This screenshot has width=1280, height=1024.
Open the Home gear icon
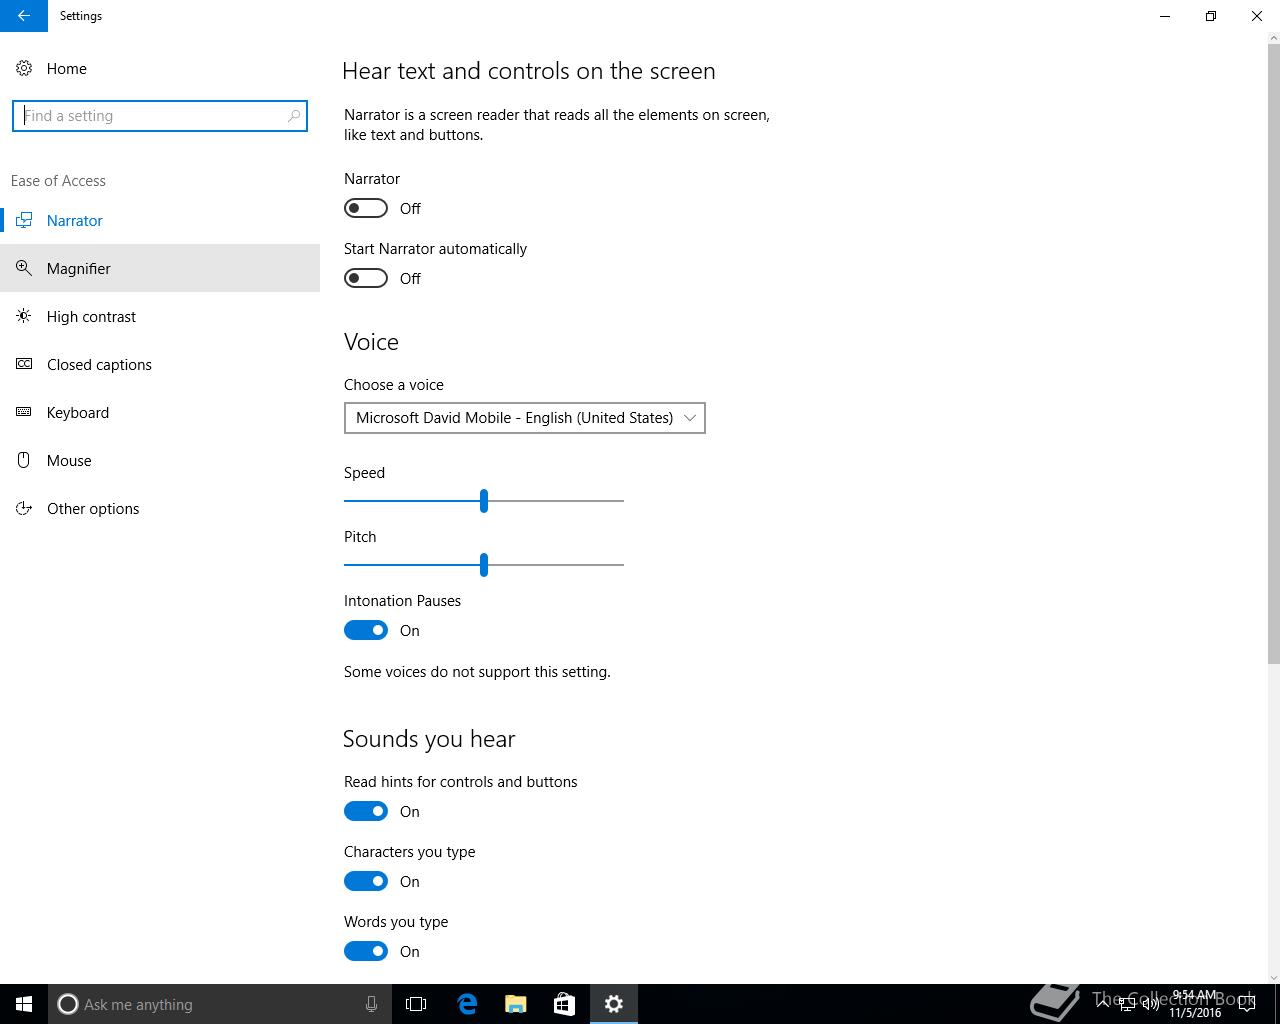[24, 68]
